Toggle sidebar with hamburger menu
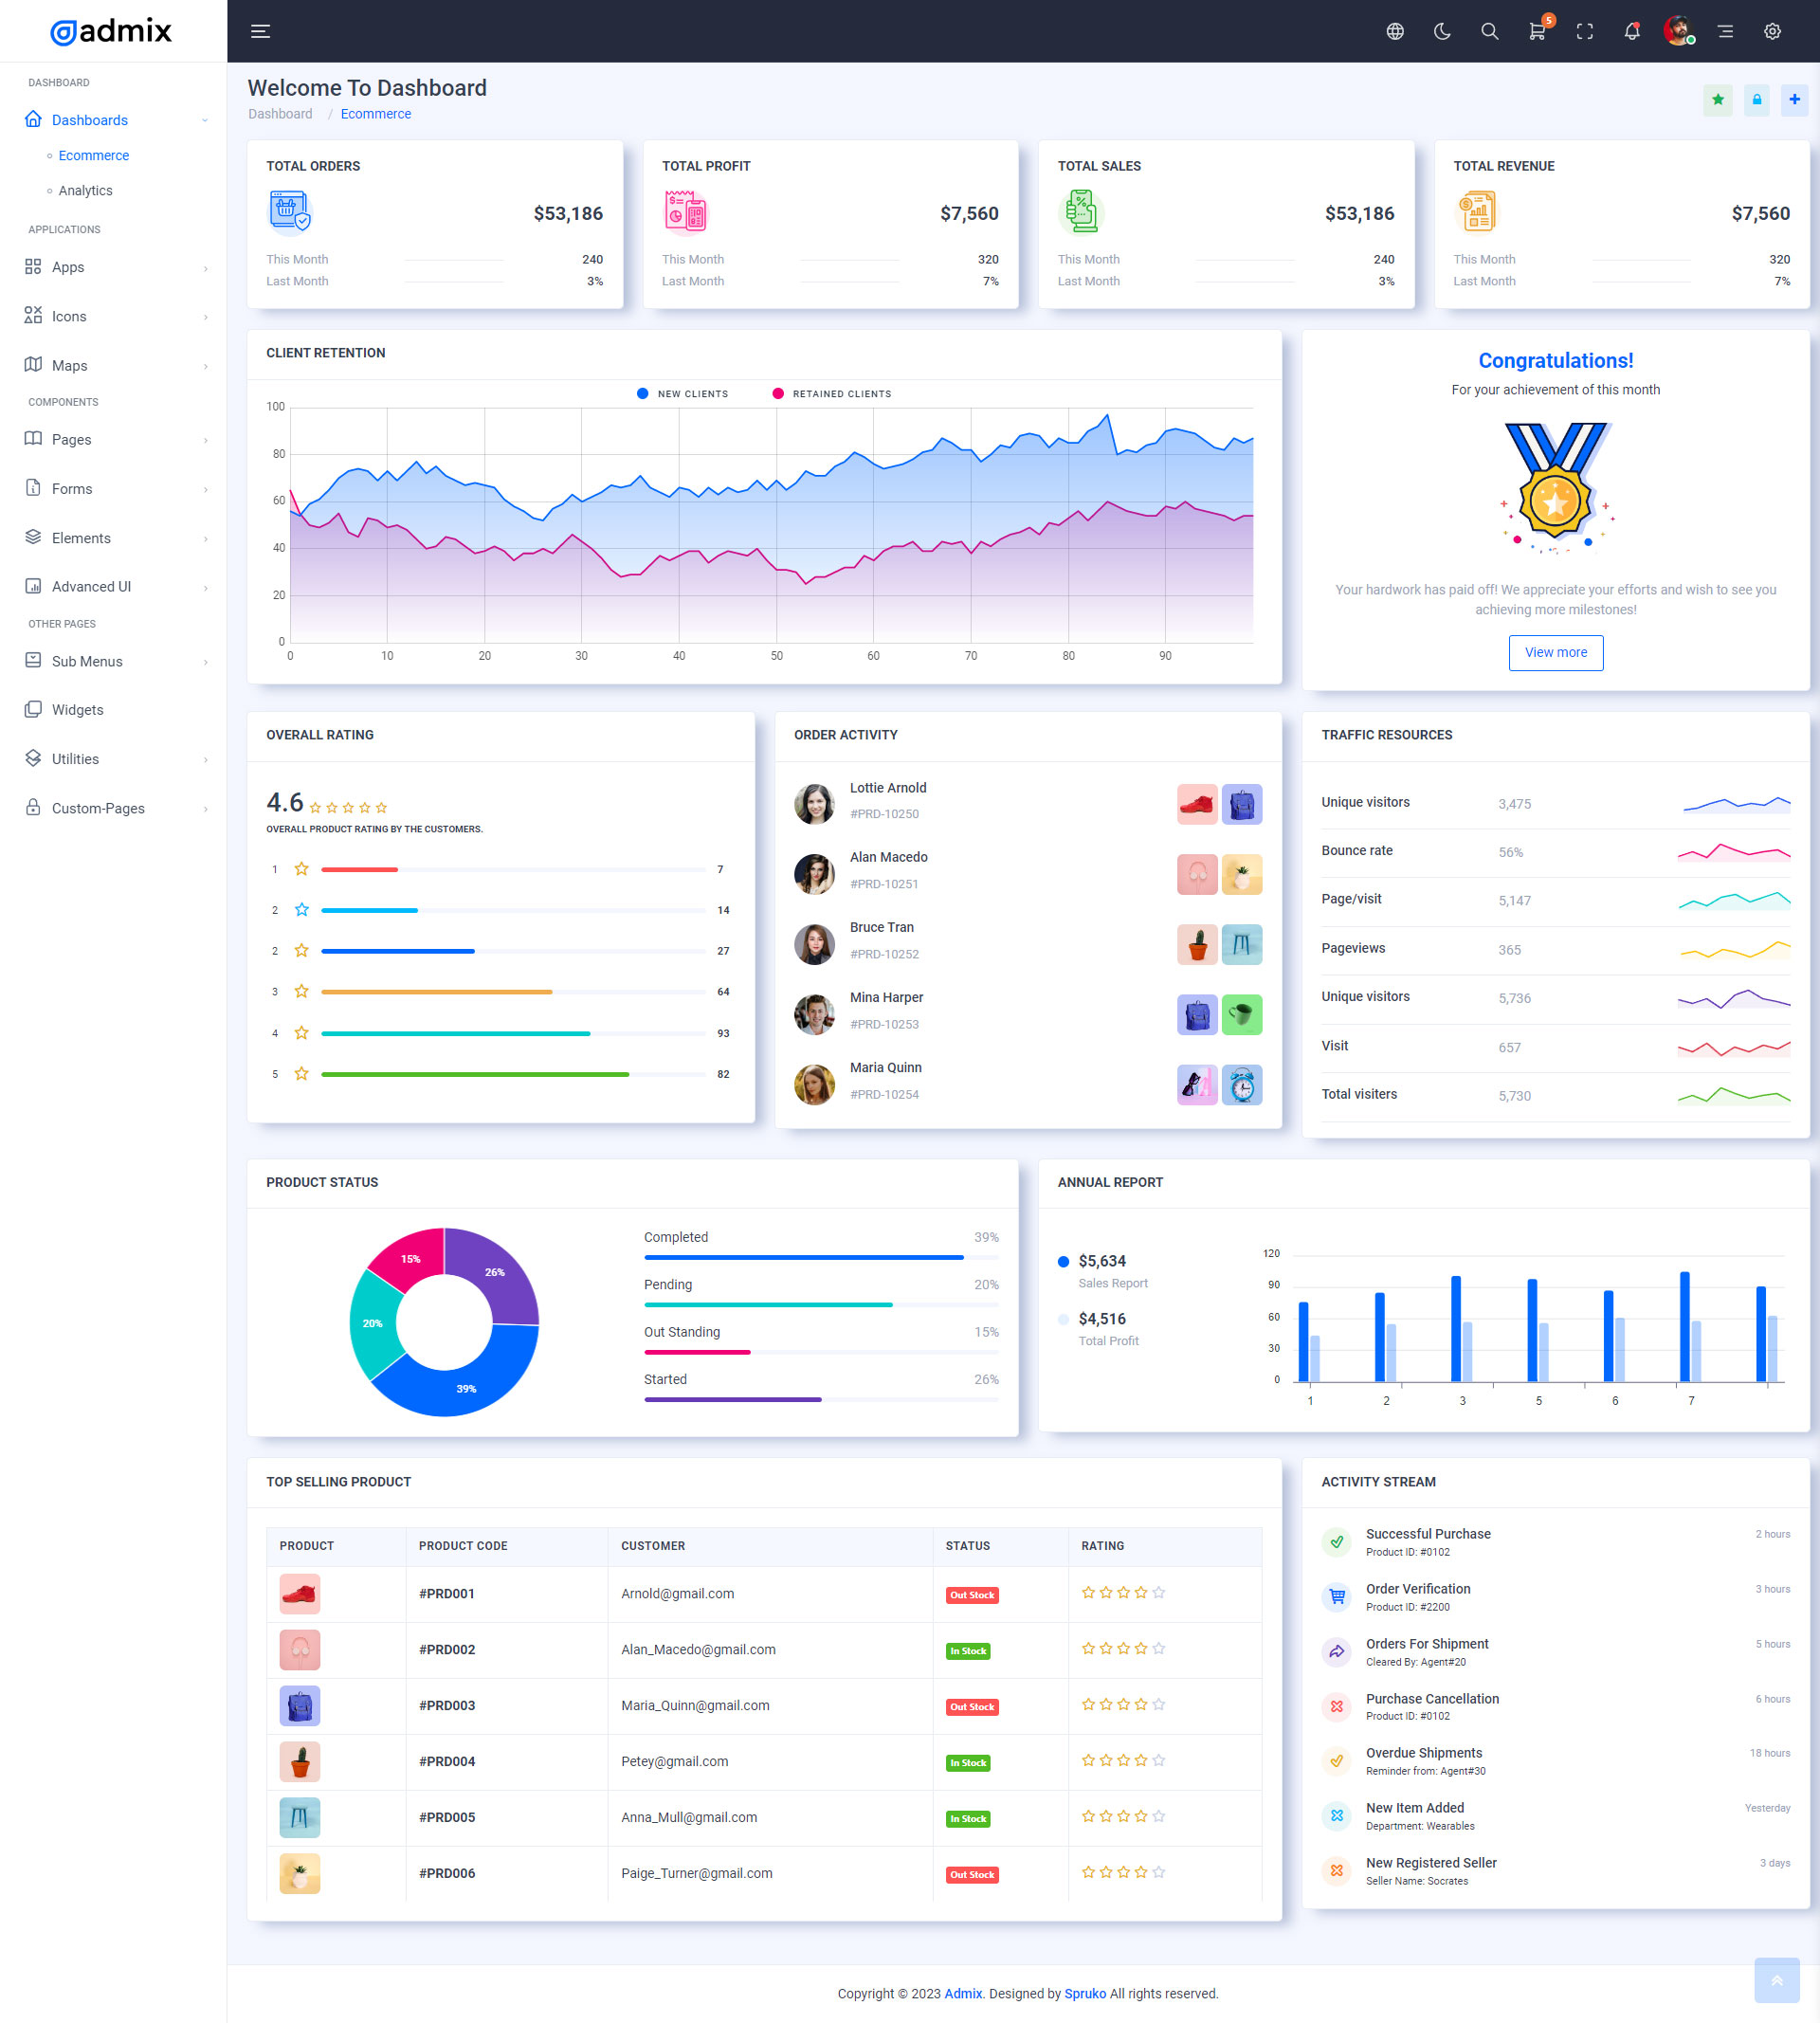The width and height of the screenshot is (1820, 2023). tap(260, 31)
